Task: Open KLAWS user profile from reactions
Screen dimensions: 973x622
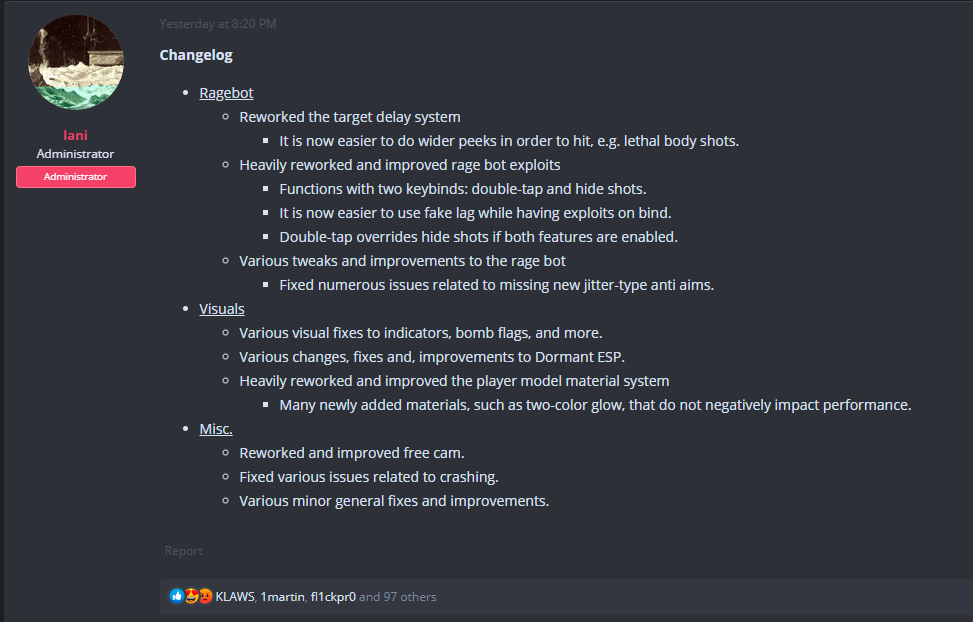Action: point(234,597)
